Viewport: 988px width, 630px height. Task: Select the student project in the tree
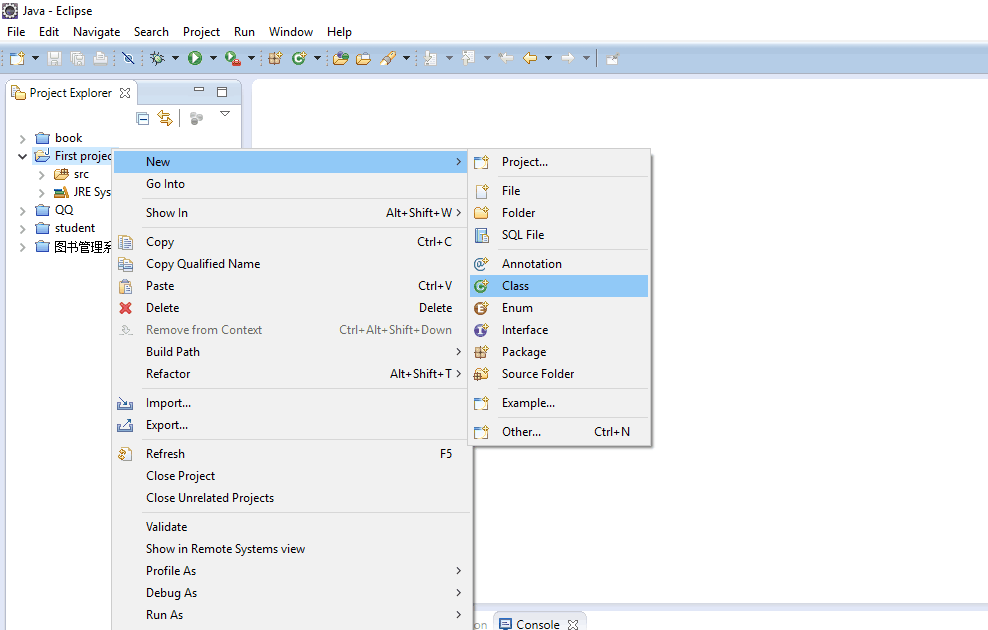click(x=75, y=228)
